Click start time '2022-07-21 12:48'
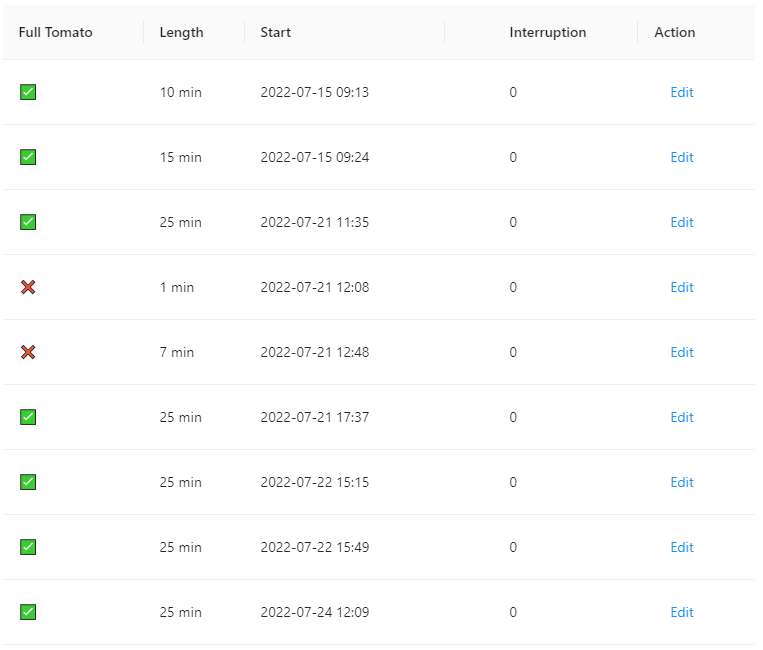Screen dimensions: 763x650 click(x=315, y=352)
